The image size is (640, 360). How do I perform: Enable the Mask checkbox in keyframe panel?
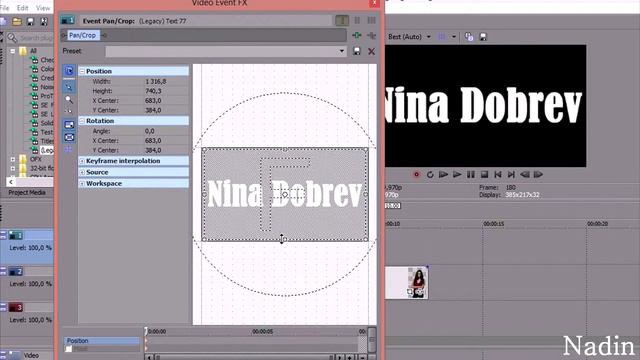click(69, 349)
